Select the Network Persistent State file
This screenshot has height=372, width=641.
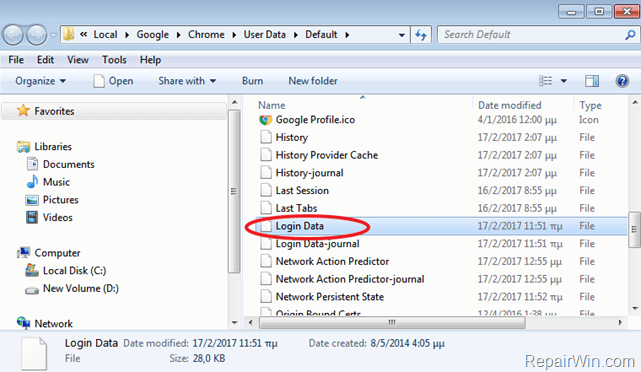[330, 297]
